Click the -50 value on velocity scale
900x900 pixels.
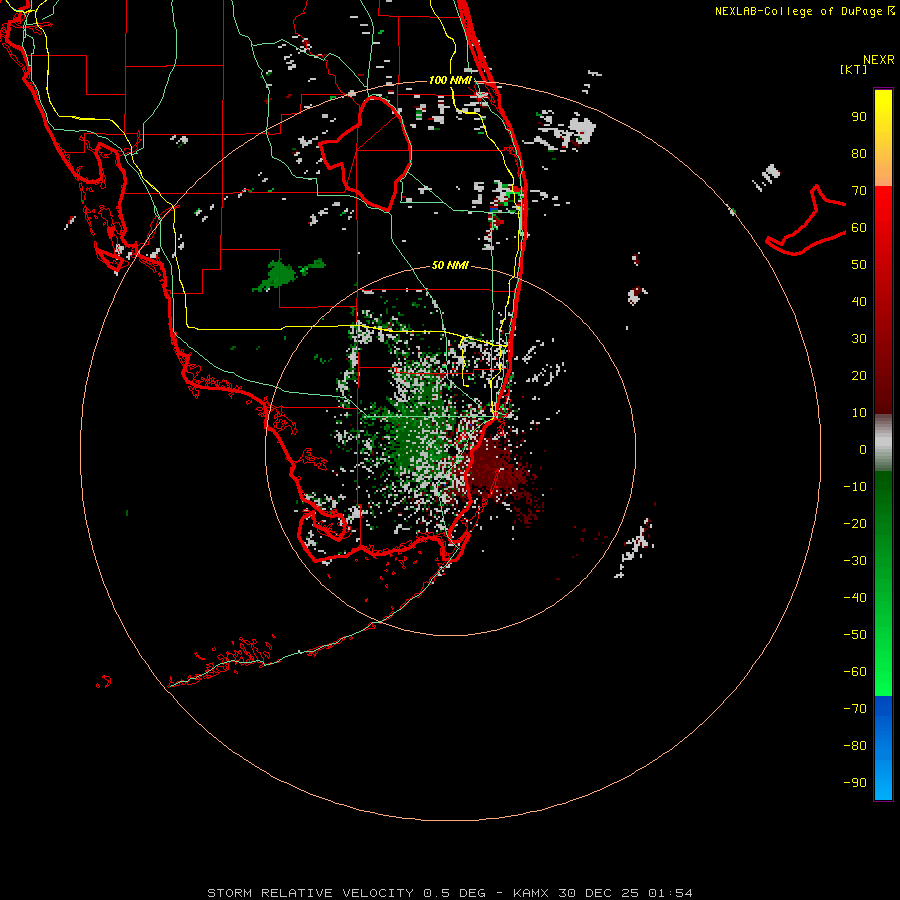tap(855, 635)
